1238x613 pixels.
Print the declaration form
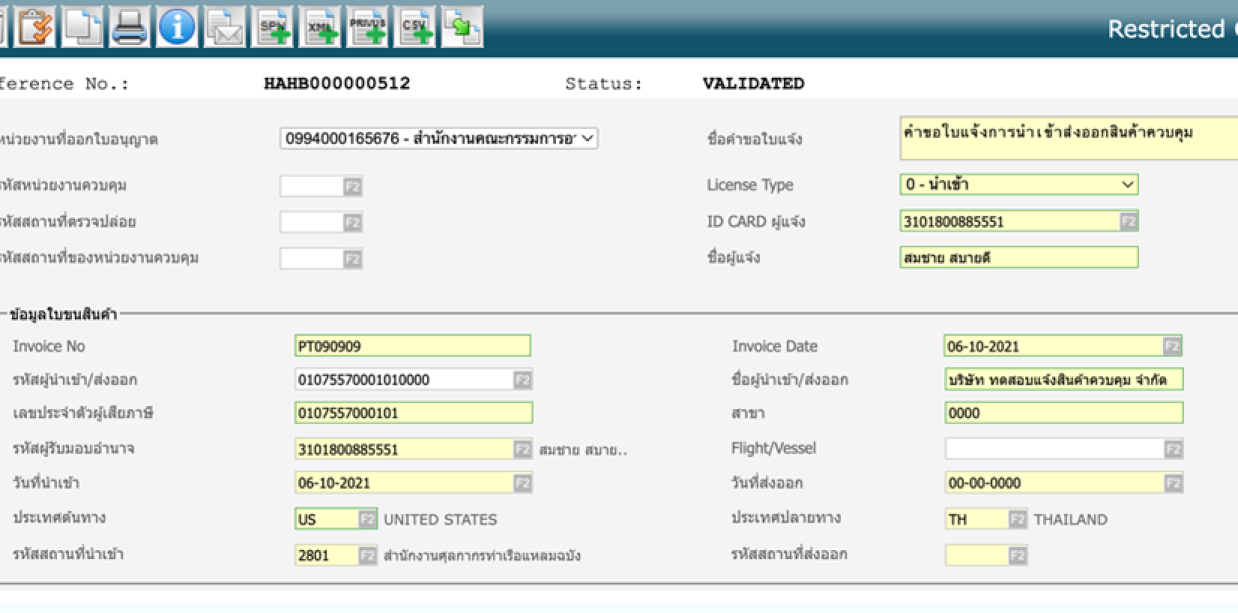(x=130, y=27)
